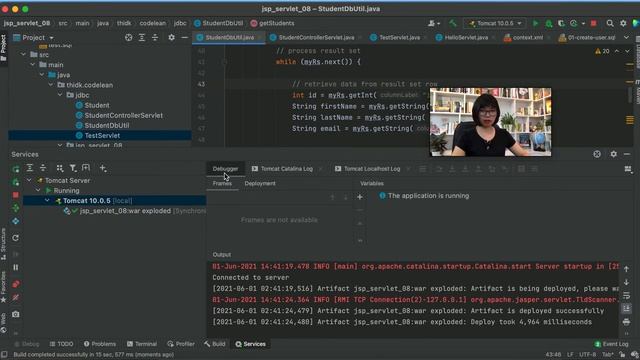The width and height of the screenshot is (640, 360).
Task: Run the Tomcat 10.0.5 configuration
Action: (x=535, y=24)
